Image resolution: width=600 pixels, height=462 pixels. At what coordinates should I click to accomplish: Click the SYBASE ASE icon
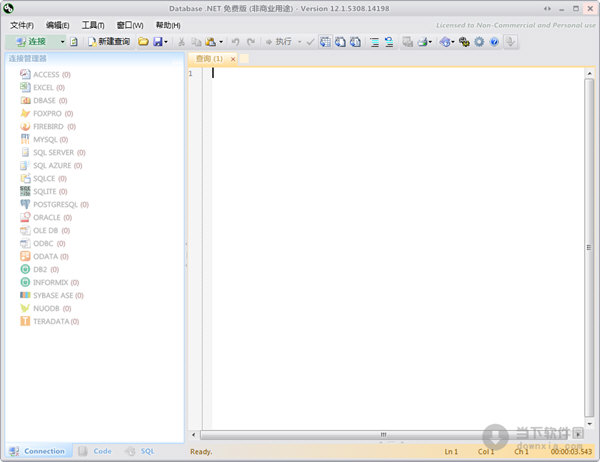(x=25, y=295)
